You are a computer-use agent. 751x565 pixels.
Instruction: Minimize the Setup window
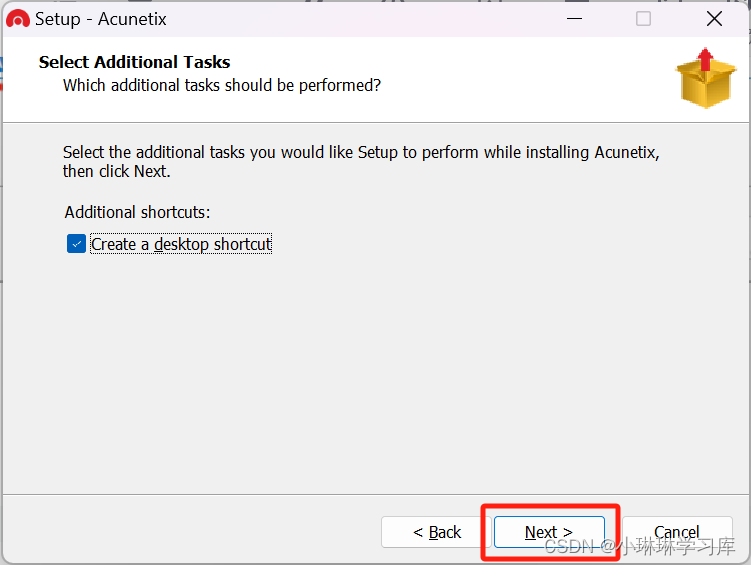point(574,19)
